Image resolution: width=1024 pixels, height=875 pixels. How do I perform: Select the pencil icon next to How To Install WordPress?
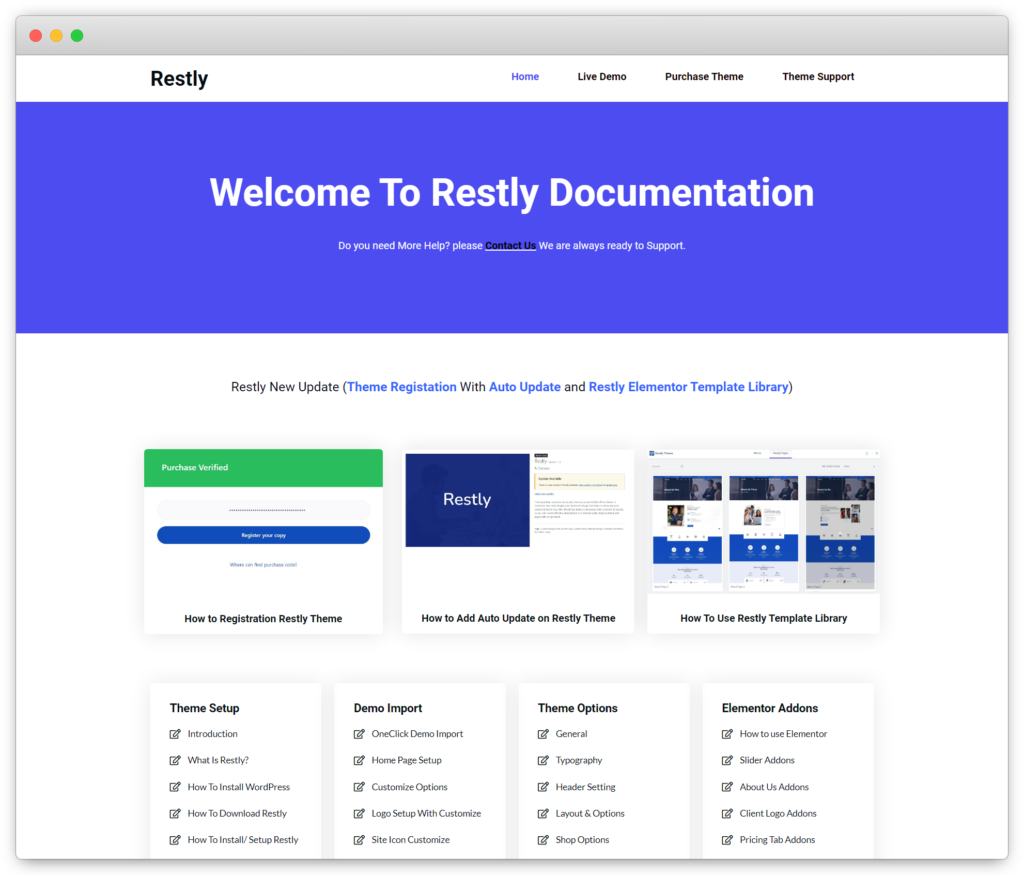click(173, 786)
